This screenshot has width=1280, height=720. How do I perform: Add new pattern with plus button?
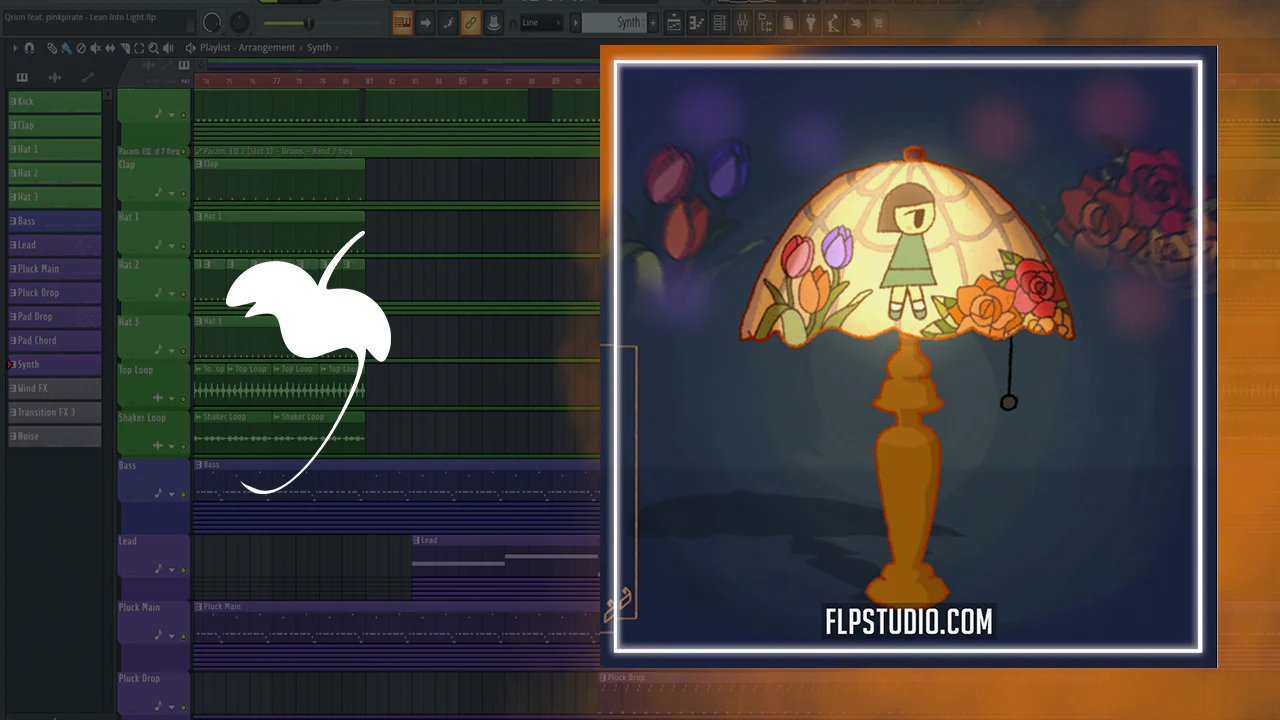click(x=654, y=23)
